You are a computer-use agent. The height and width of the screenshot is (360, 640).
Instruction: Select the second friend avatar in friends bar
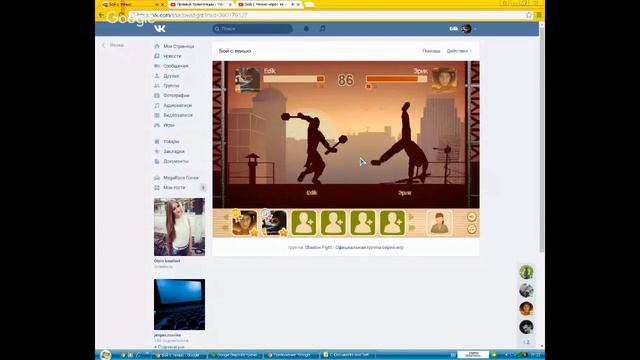click(x=274, y=223)
